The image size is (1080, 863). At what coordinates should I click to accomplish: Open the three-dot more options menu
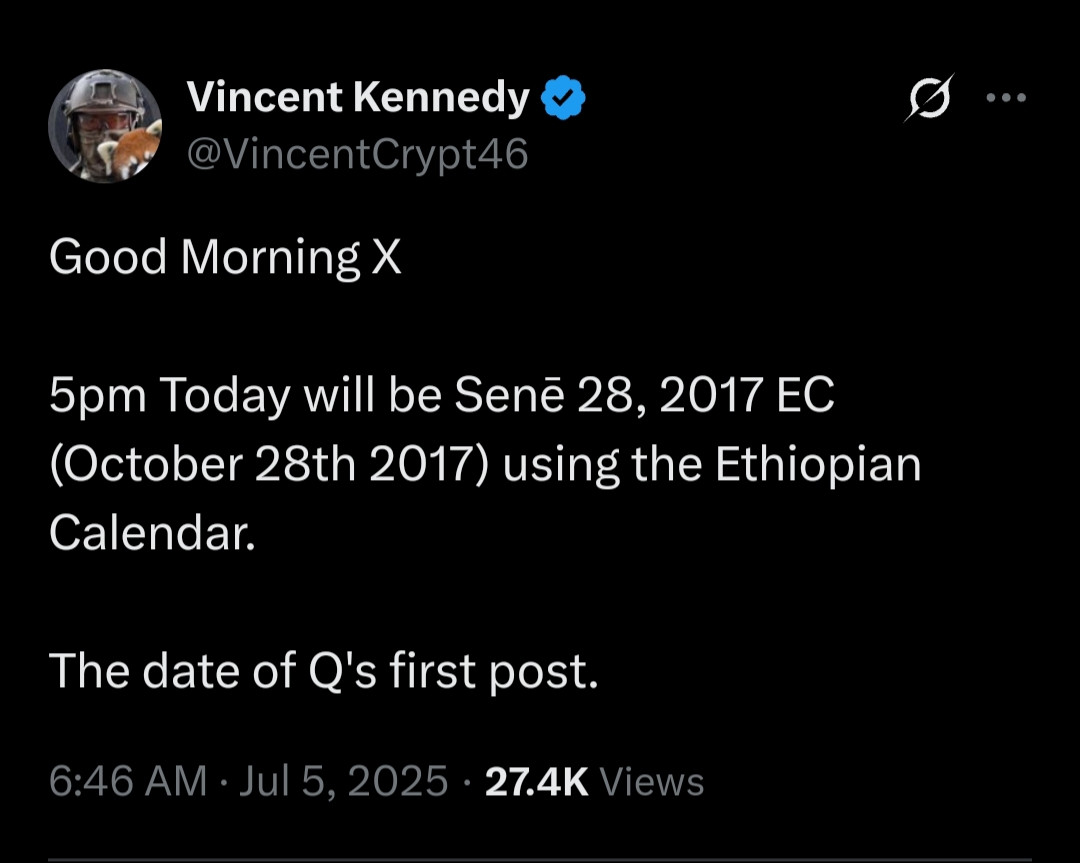[x=1006, y=98]
